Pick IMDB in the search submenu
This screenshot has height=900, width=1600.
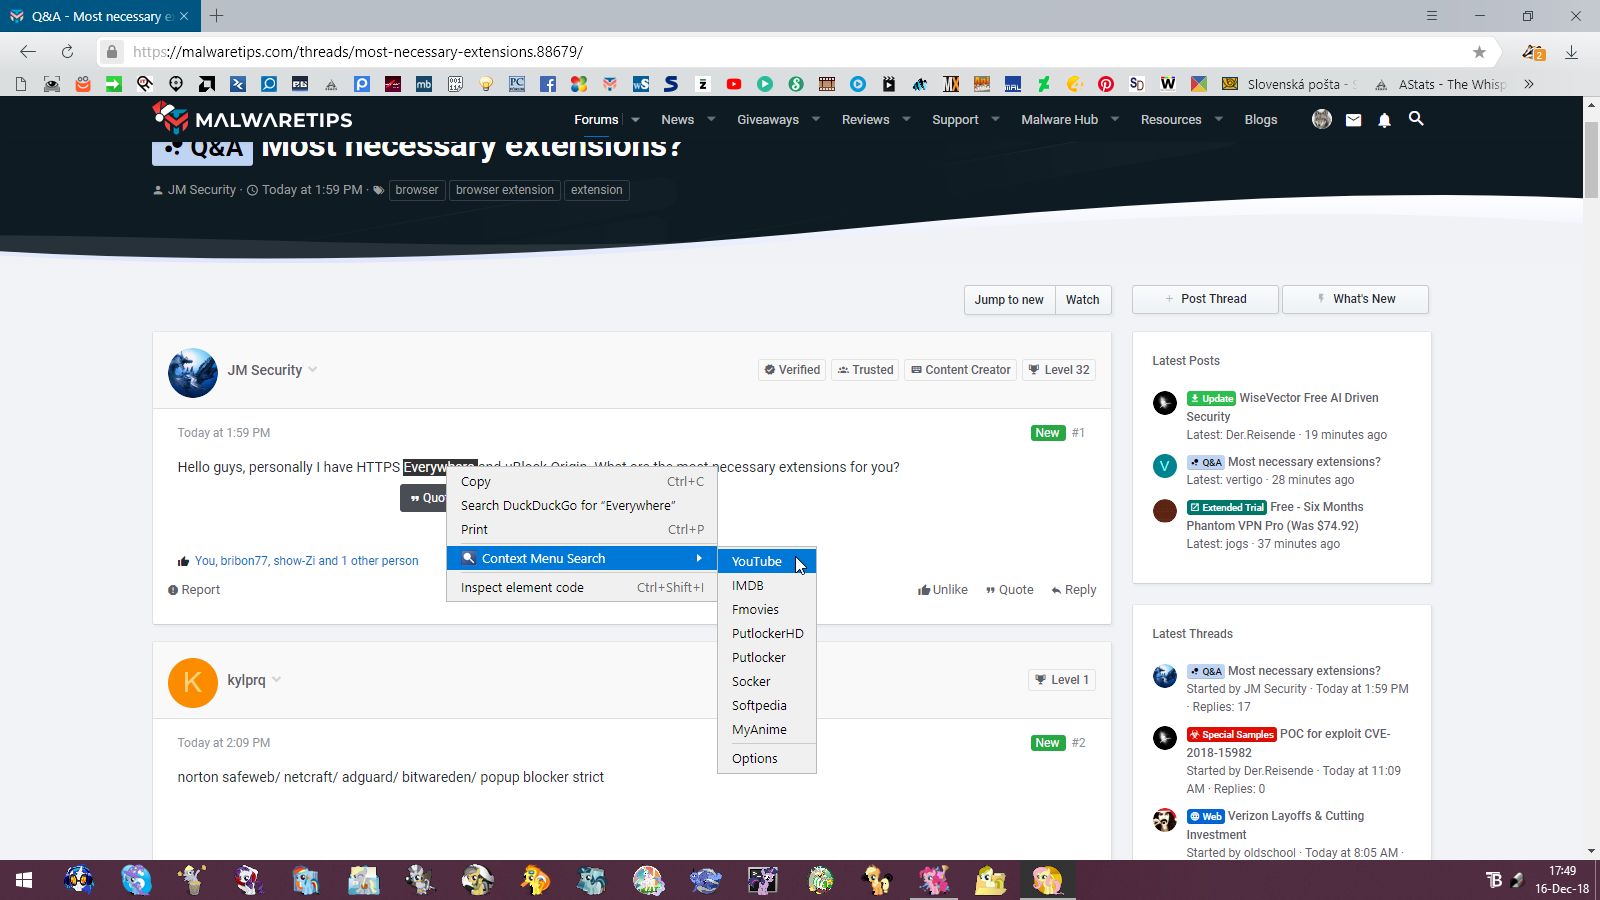click(x=767, y=585)
